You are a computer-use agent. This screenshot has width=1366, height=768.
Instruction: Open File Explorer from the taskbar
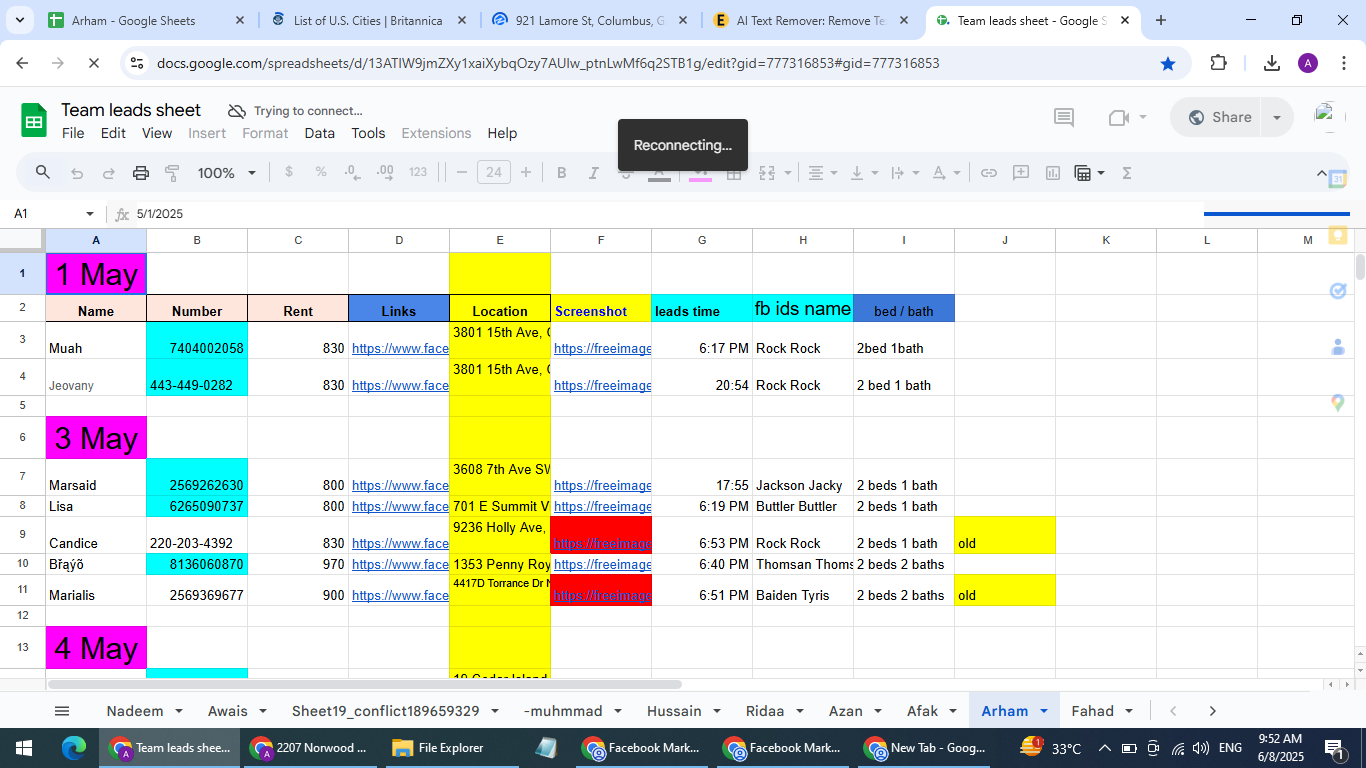[x=438, y=748]
